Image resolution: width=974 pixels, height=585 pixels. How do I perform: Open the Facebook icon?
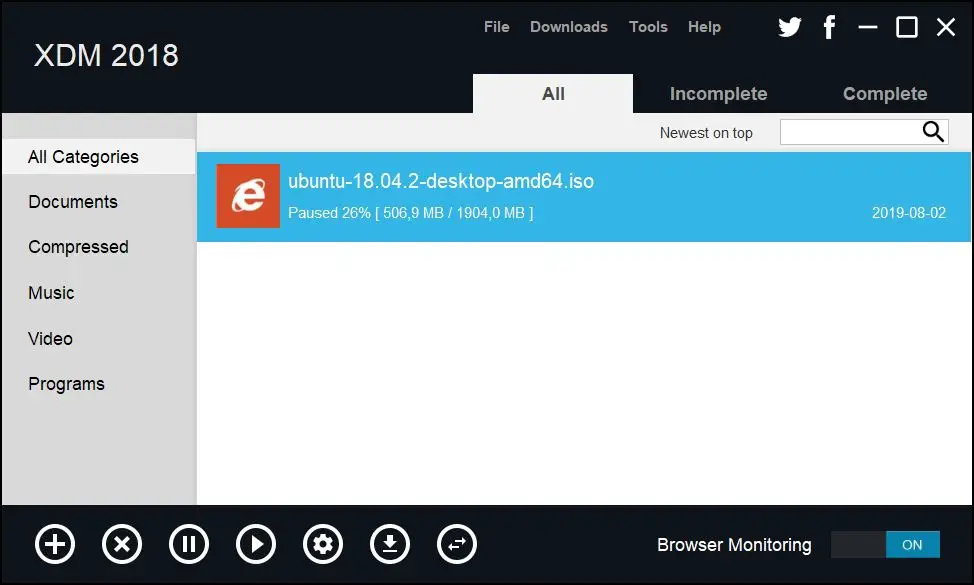click(829, 27)
